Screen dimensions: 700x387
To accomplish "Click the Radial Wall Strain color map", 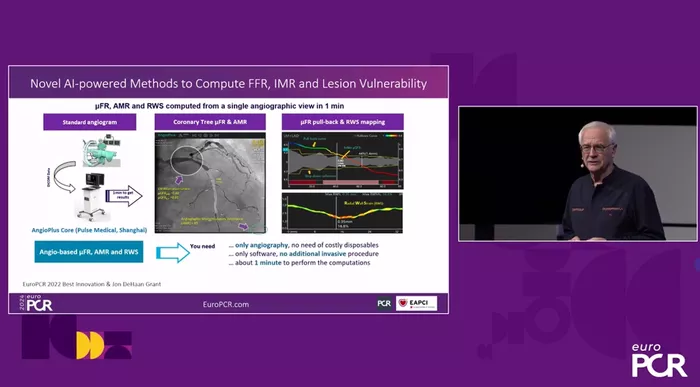I will point(342,213).
